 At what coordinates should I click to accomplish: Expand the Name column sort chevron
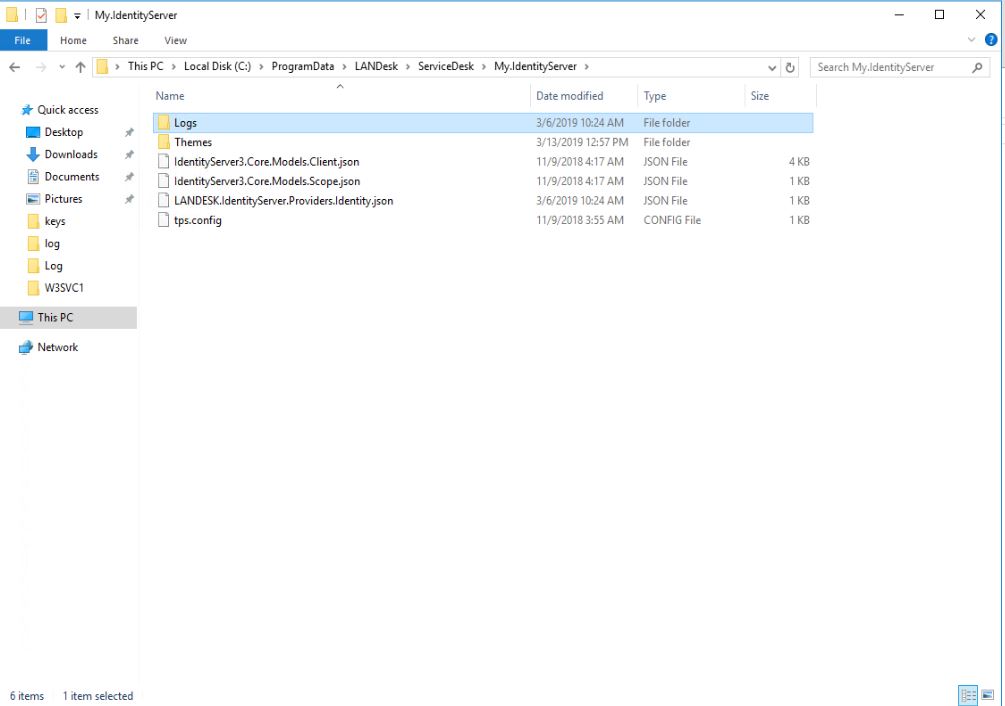[x=340, y=87]
